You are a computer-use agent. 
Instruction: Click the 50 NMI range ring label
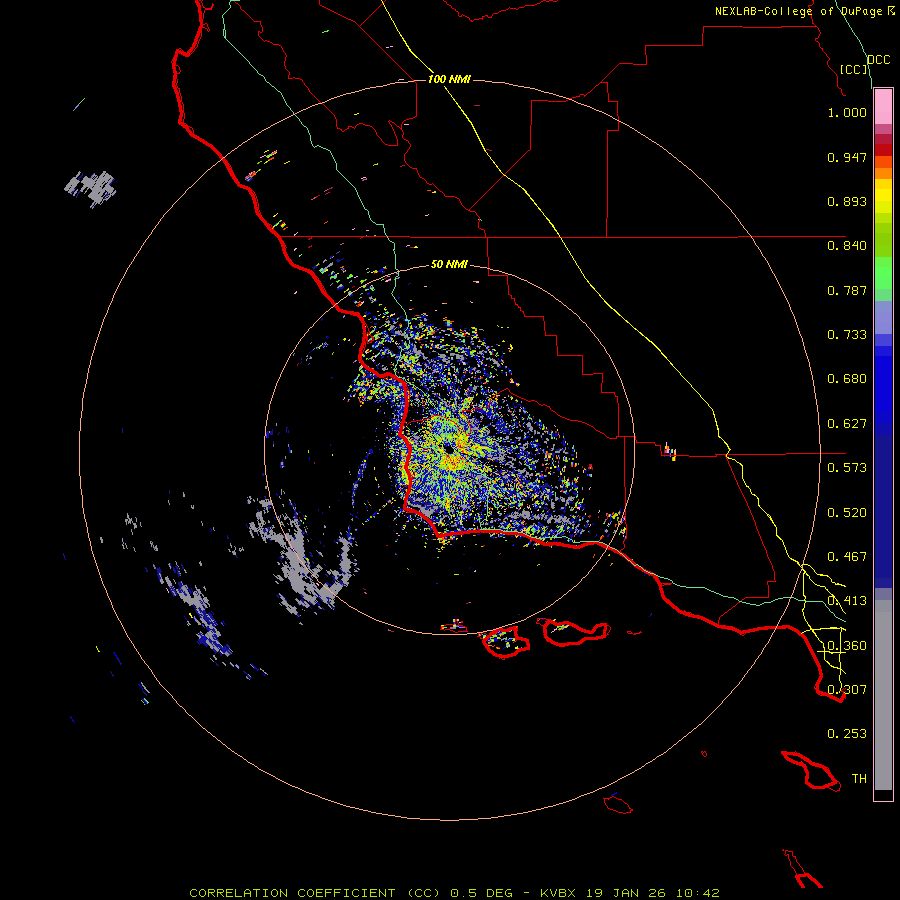(x=449, y=264)
